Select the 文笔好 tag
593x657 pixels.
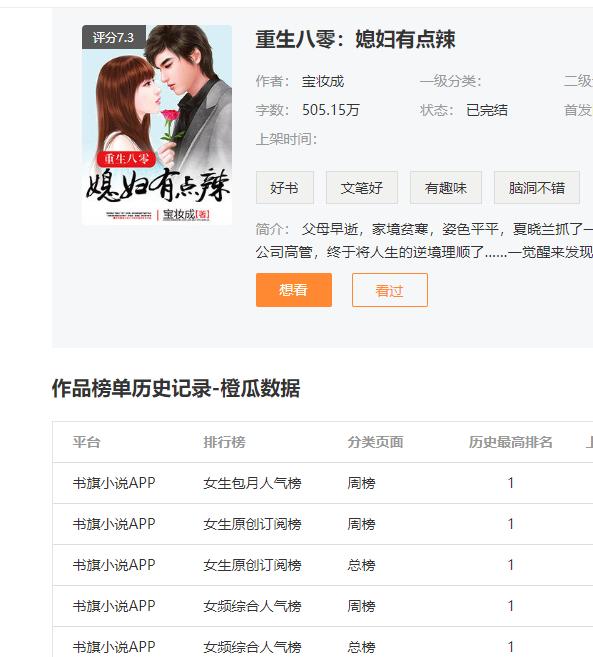[362, 187]
